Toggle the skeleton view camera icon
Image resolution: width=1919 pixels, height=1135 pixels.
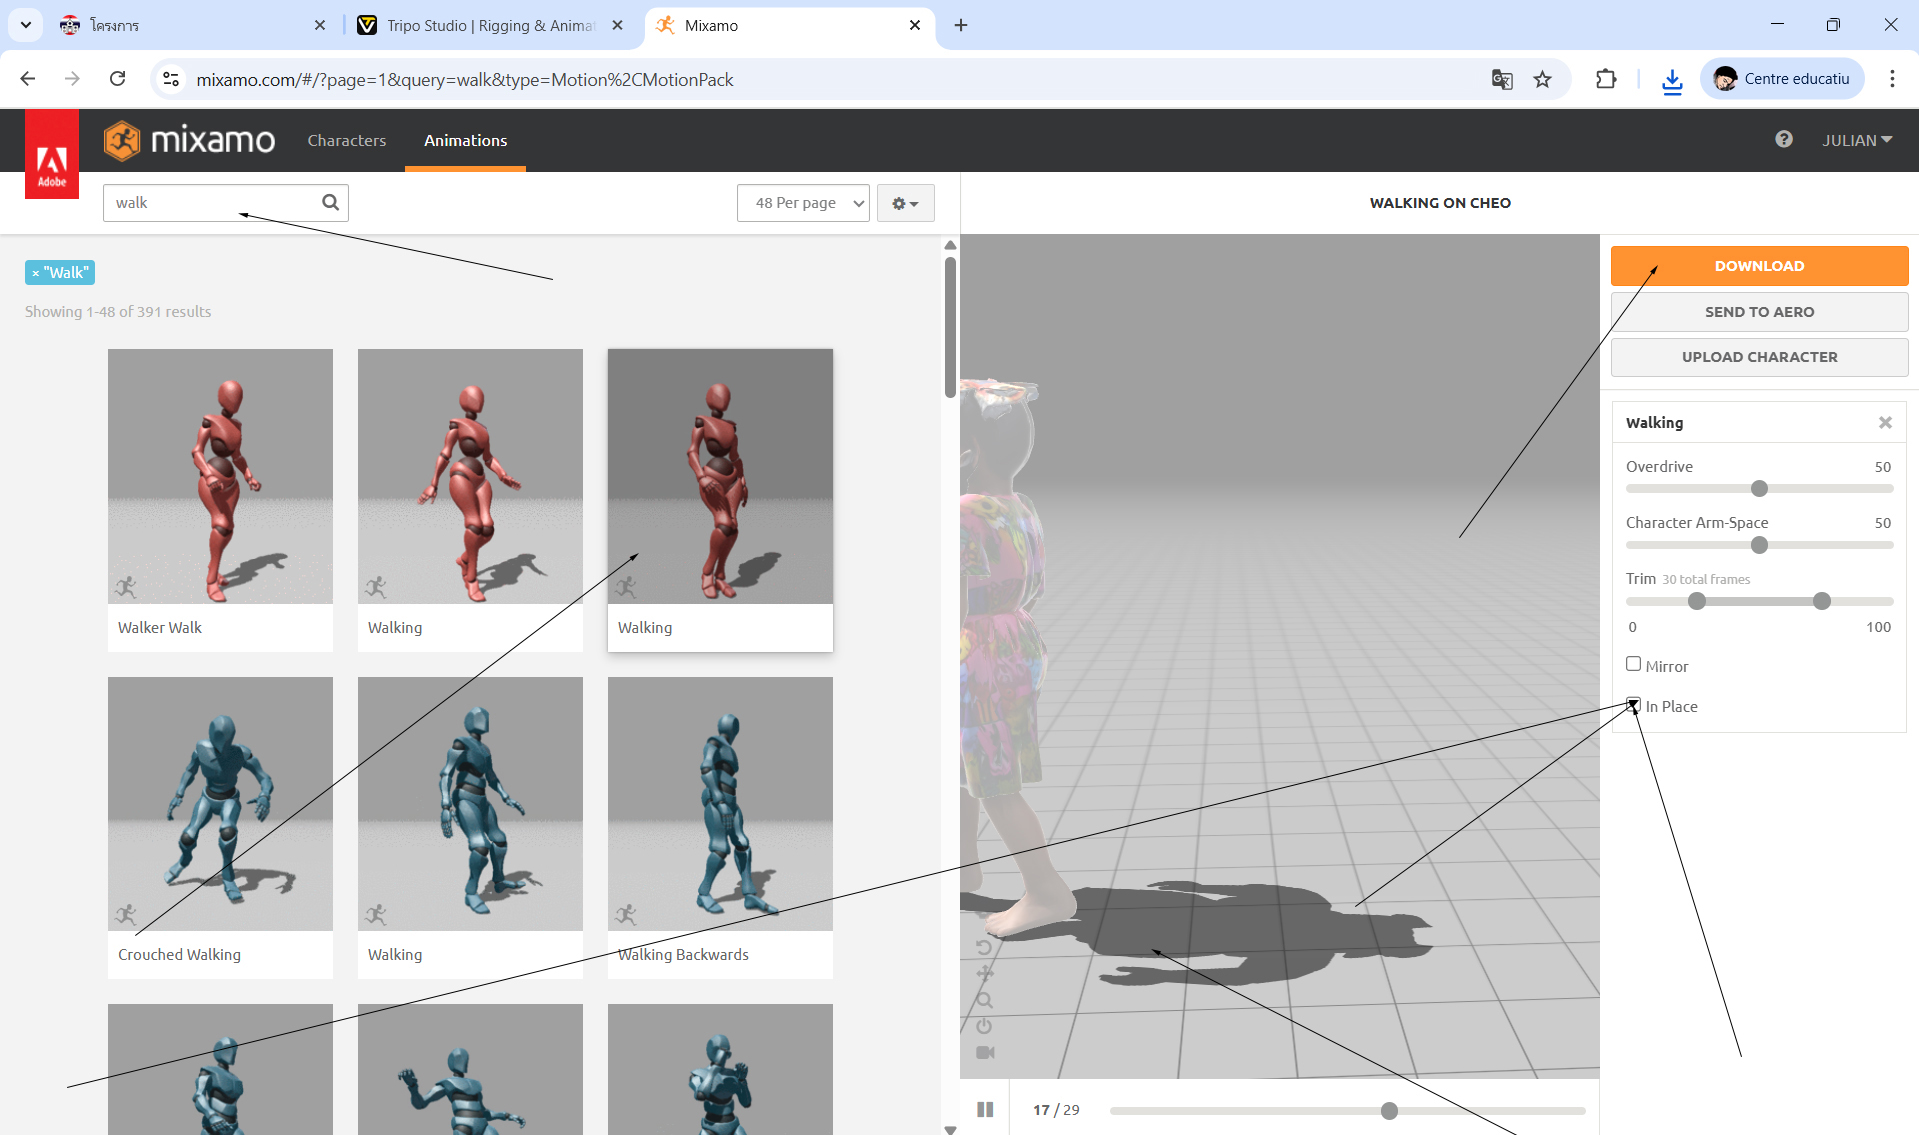coord(984,1052)
